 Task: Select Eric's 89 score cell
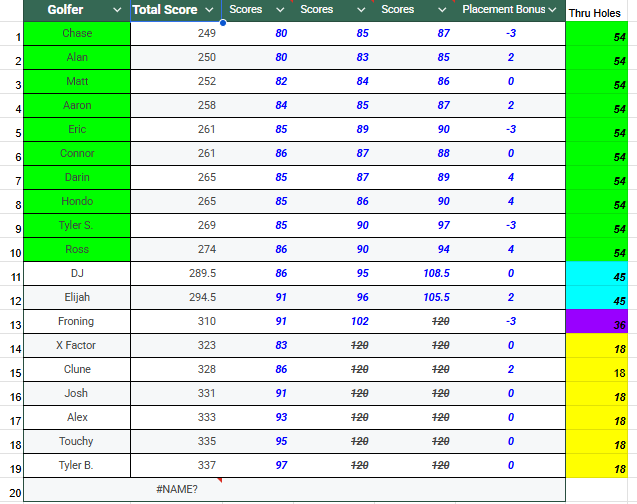point(334,129)
